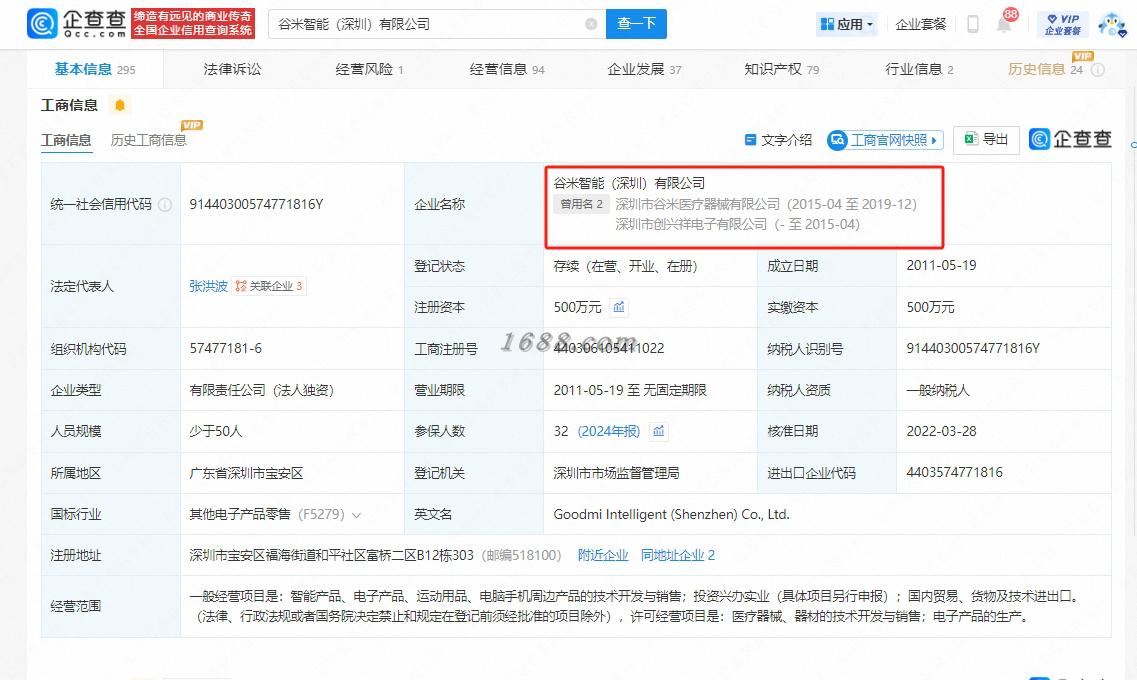Open the 附近企业 link

(x=603, y=555)
